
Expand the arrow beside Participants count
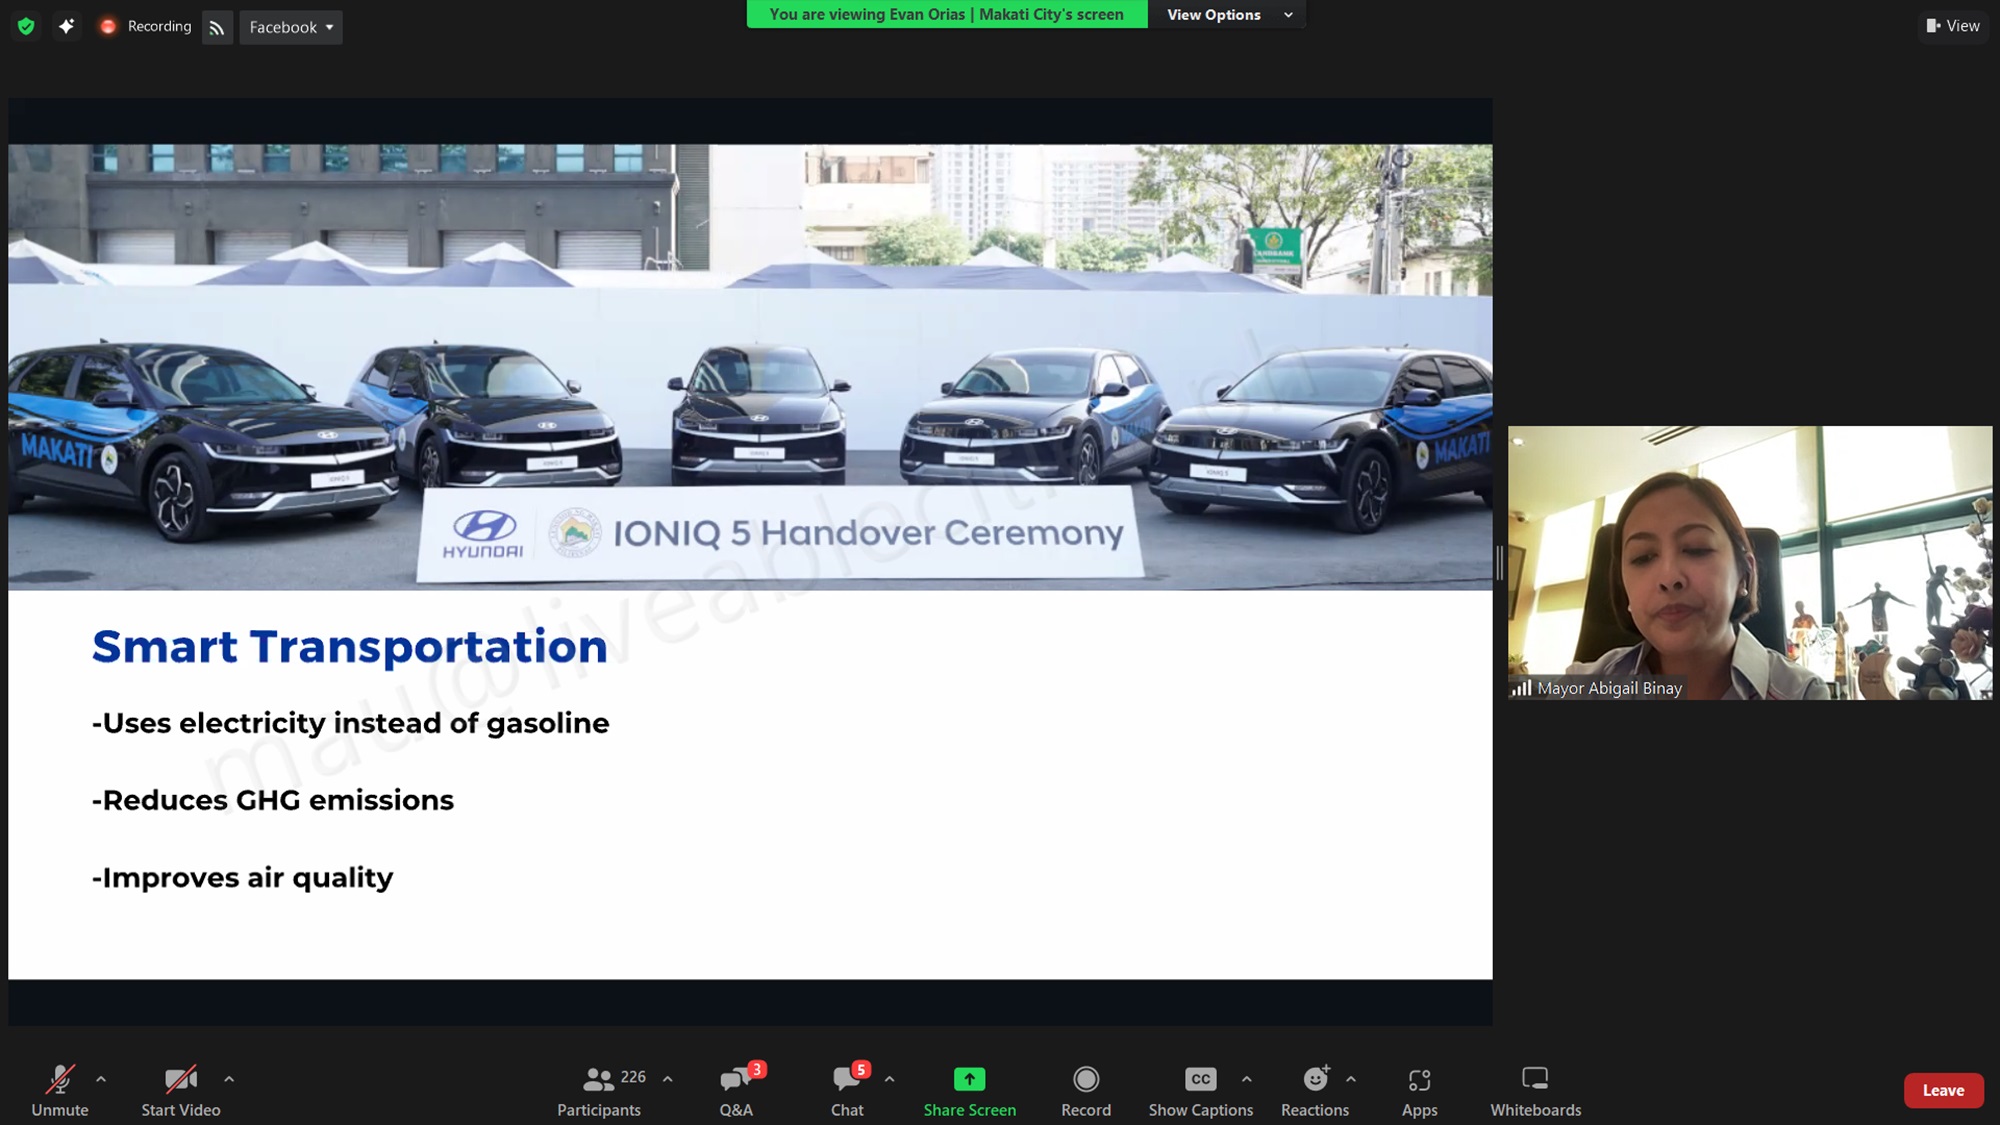[668, 1079]
